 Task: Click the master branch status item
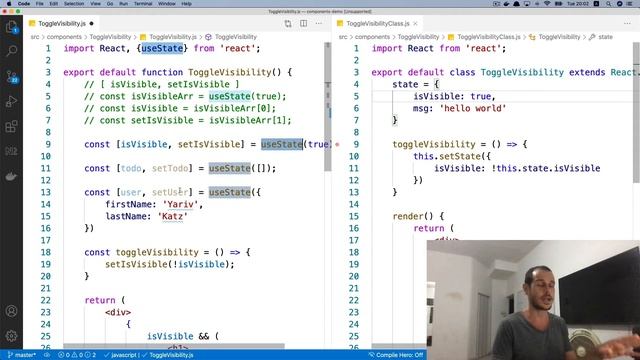22,355
